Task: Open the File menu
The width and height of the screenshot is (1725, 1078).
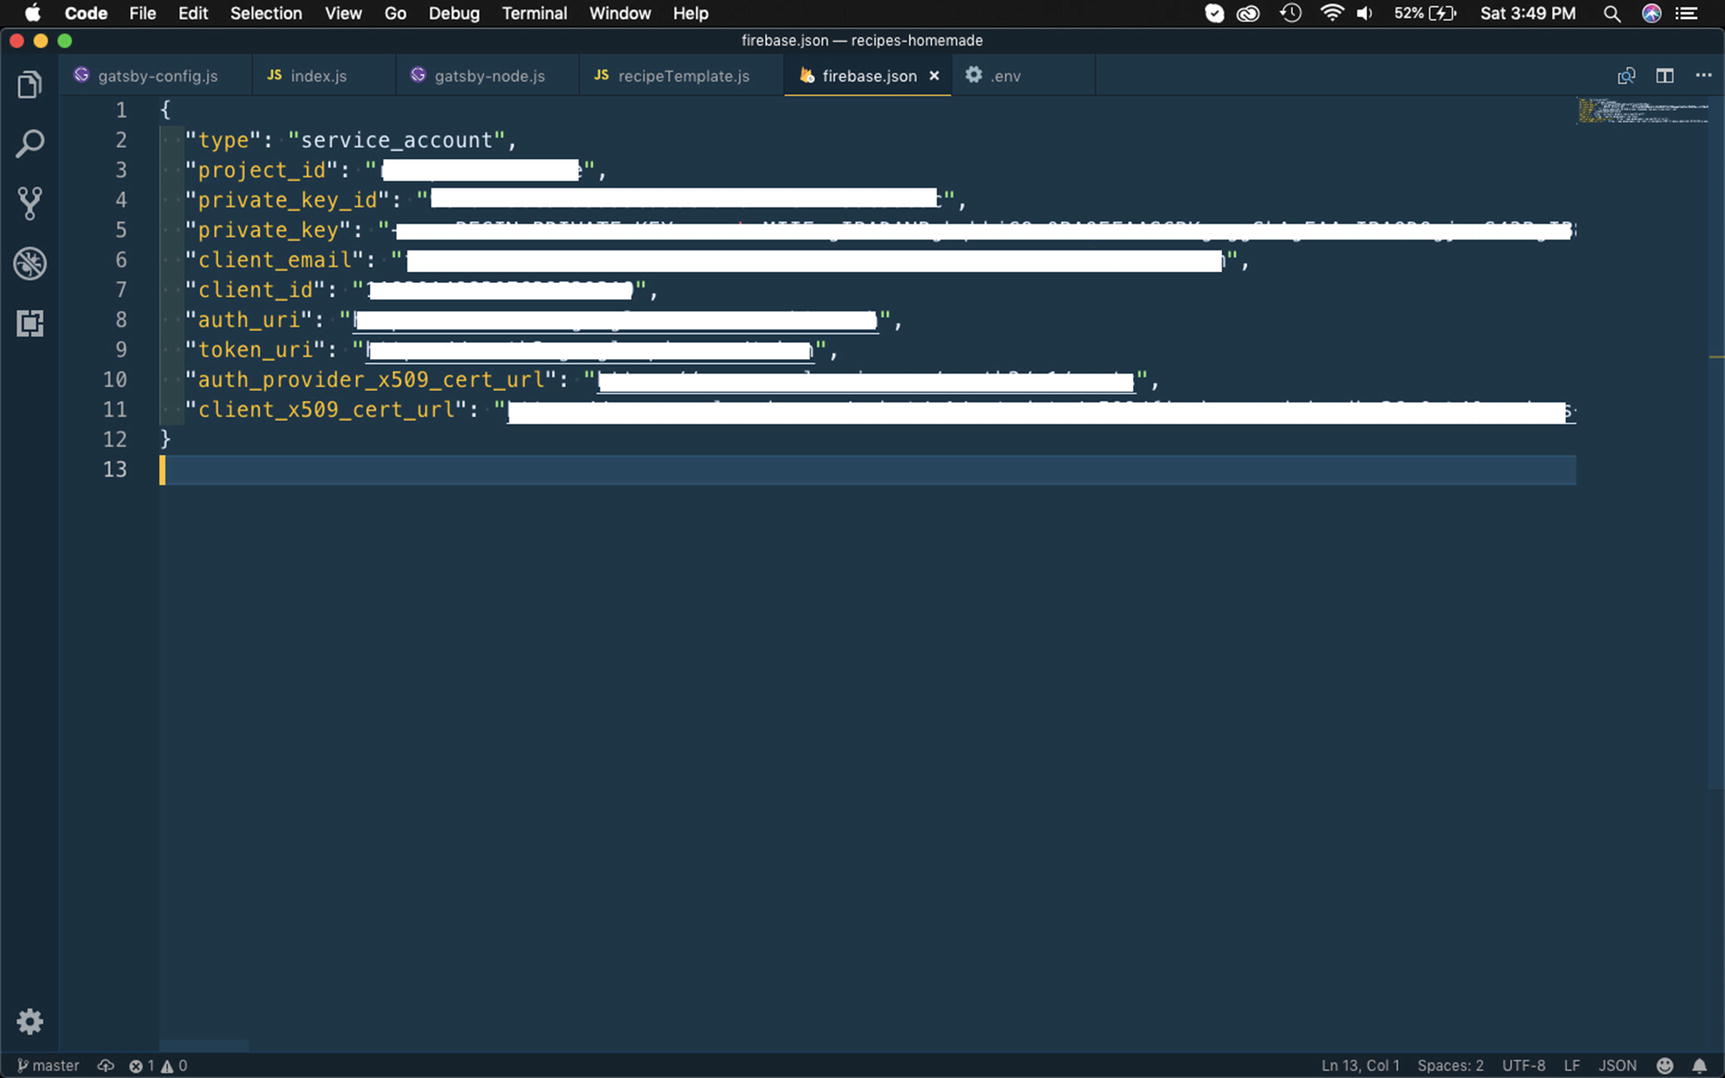Action: click(x=143, y=13)
